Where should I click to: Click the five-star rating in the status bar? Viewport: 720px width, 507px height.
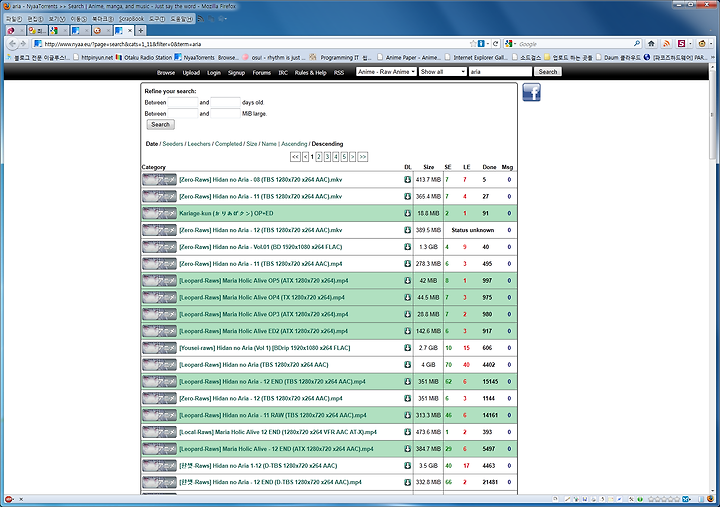pos(664,499)
